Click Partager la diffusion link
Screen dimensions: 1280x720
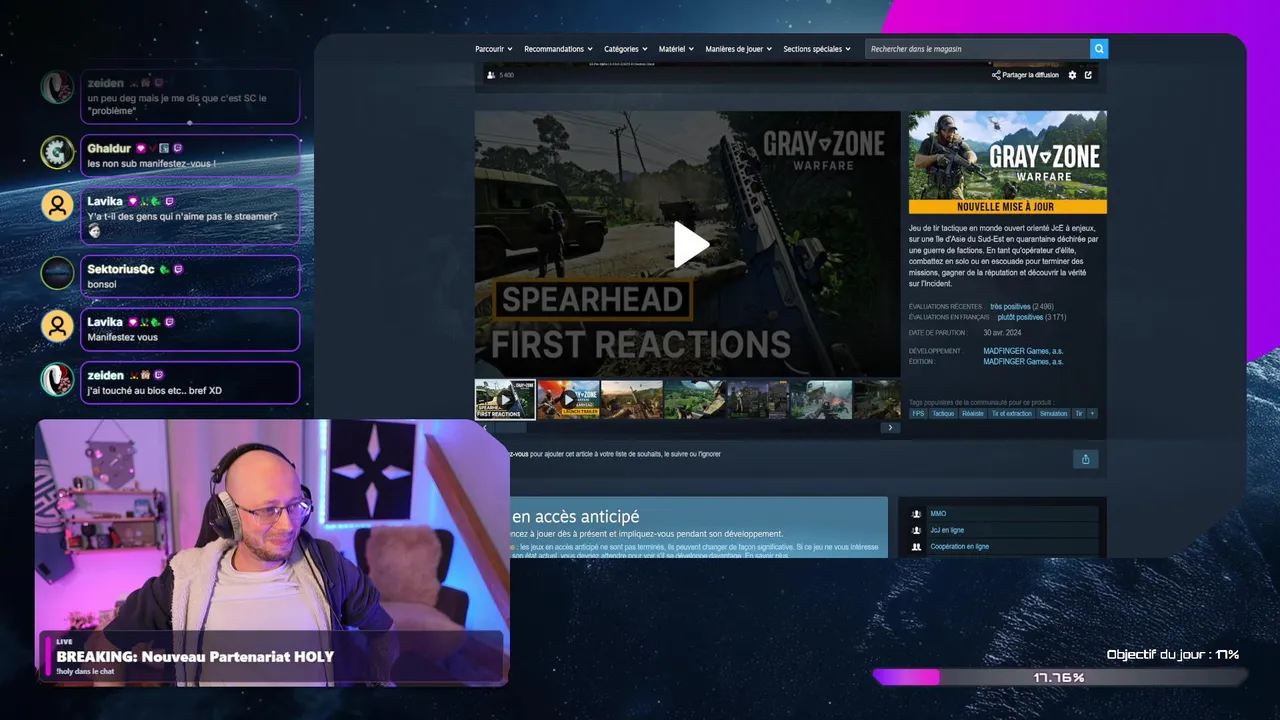1025,75
